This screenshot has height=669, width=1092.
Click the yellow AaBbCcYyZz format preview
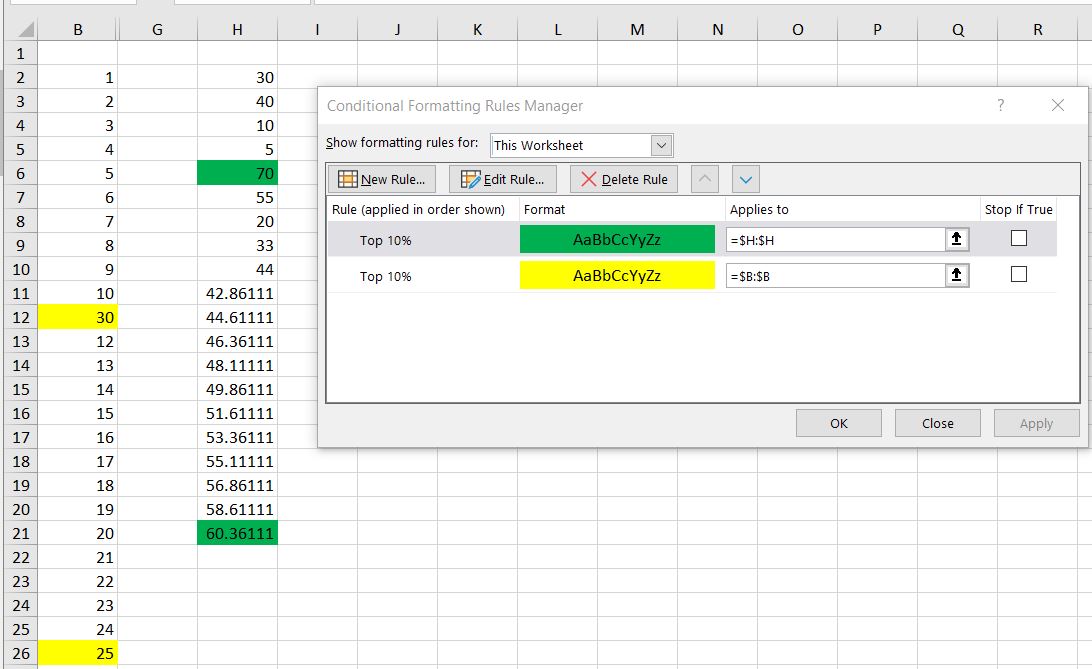[x=617, y=276]
